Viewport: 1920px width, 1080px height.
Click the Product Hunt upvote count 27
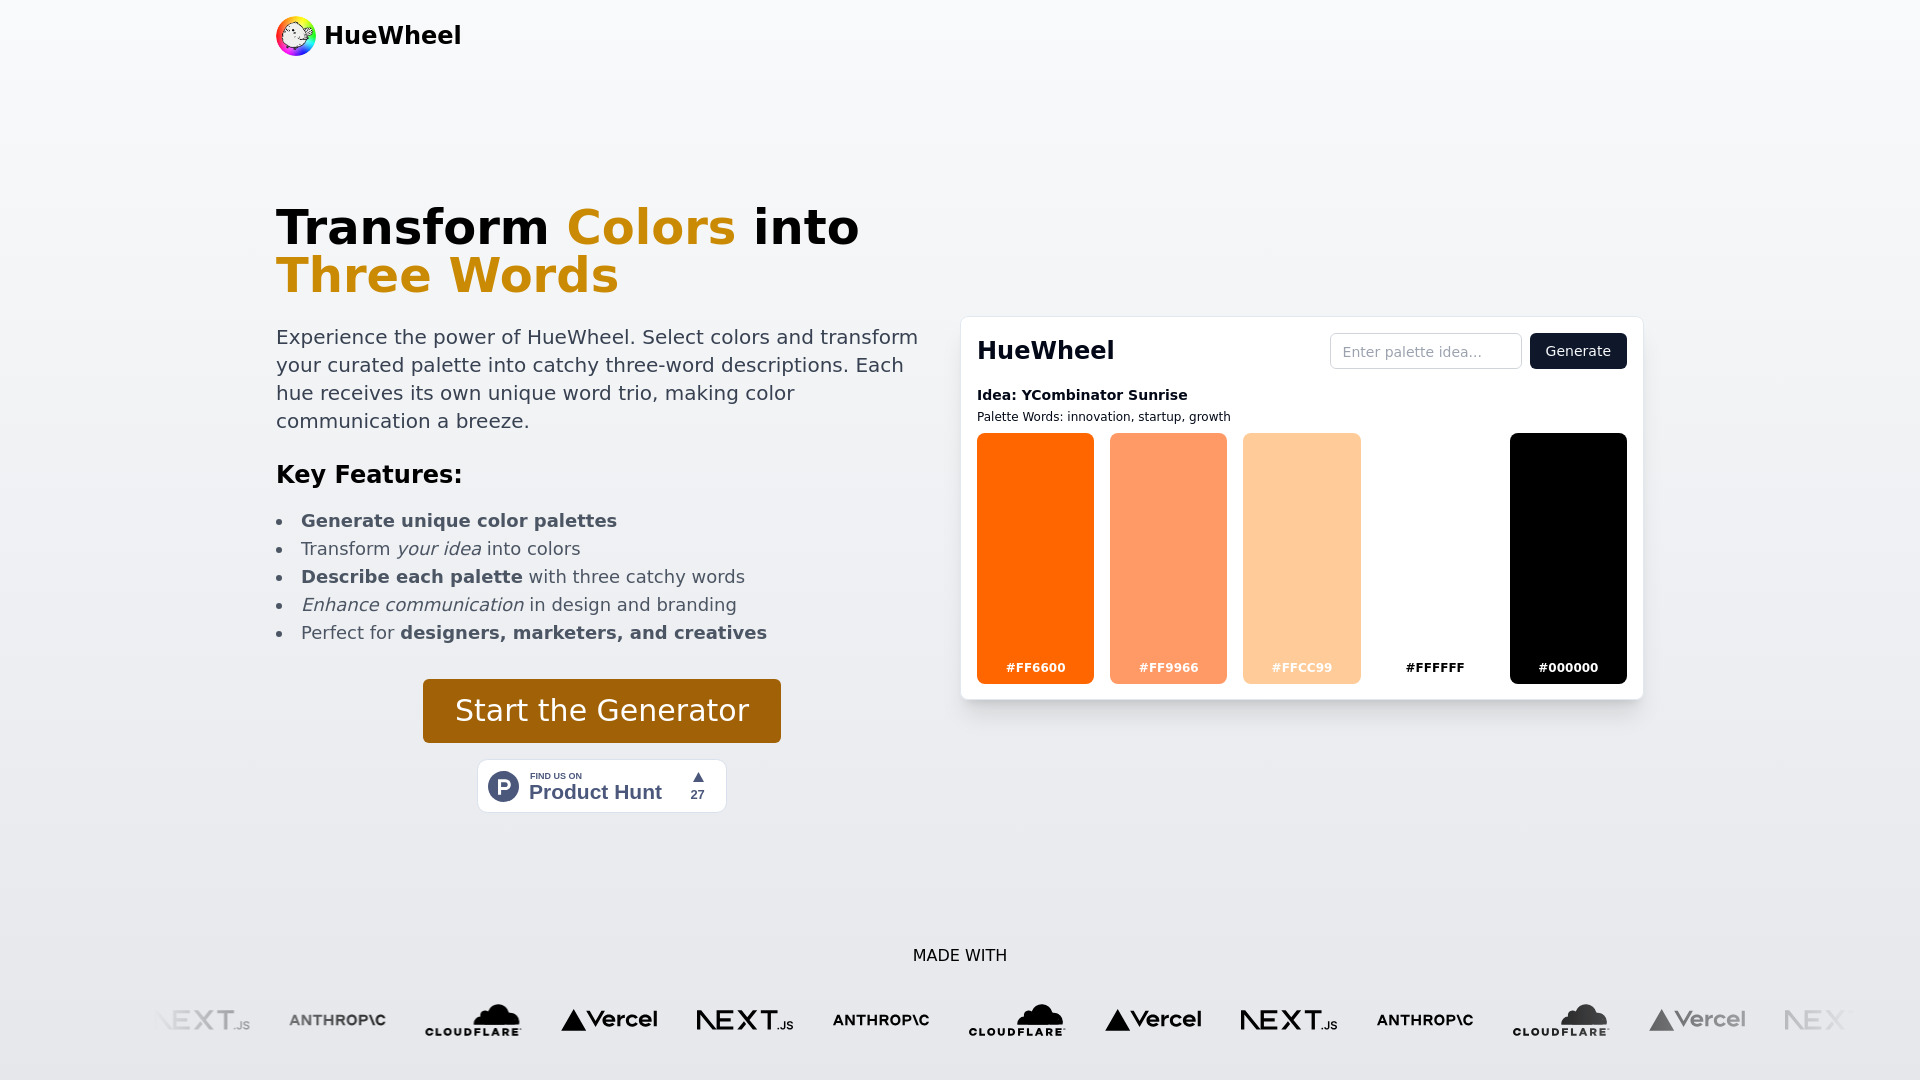pyautogui.click(x=696, y=793)
